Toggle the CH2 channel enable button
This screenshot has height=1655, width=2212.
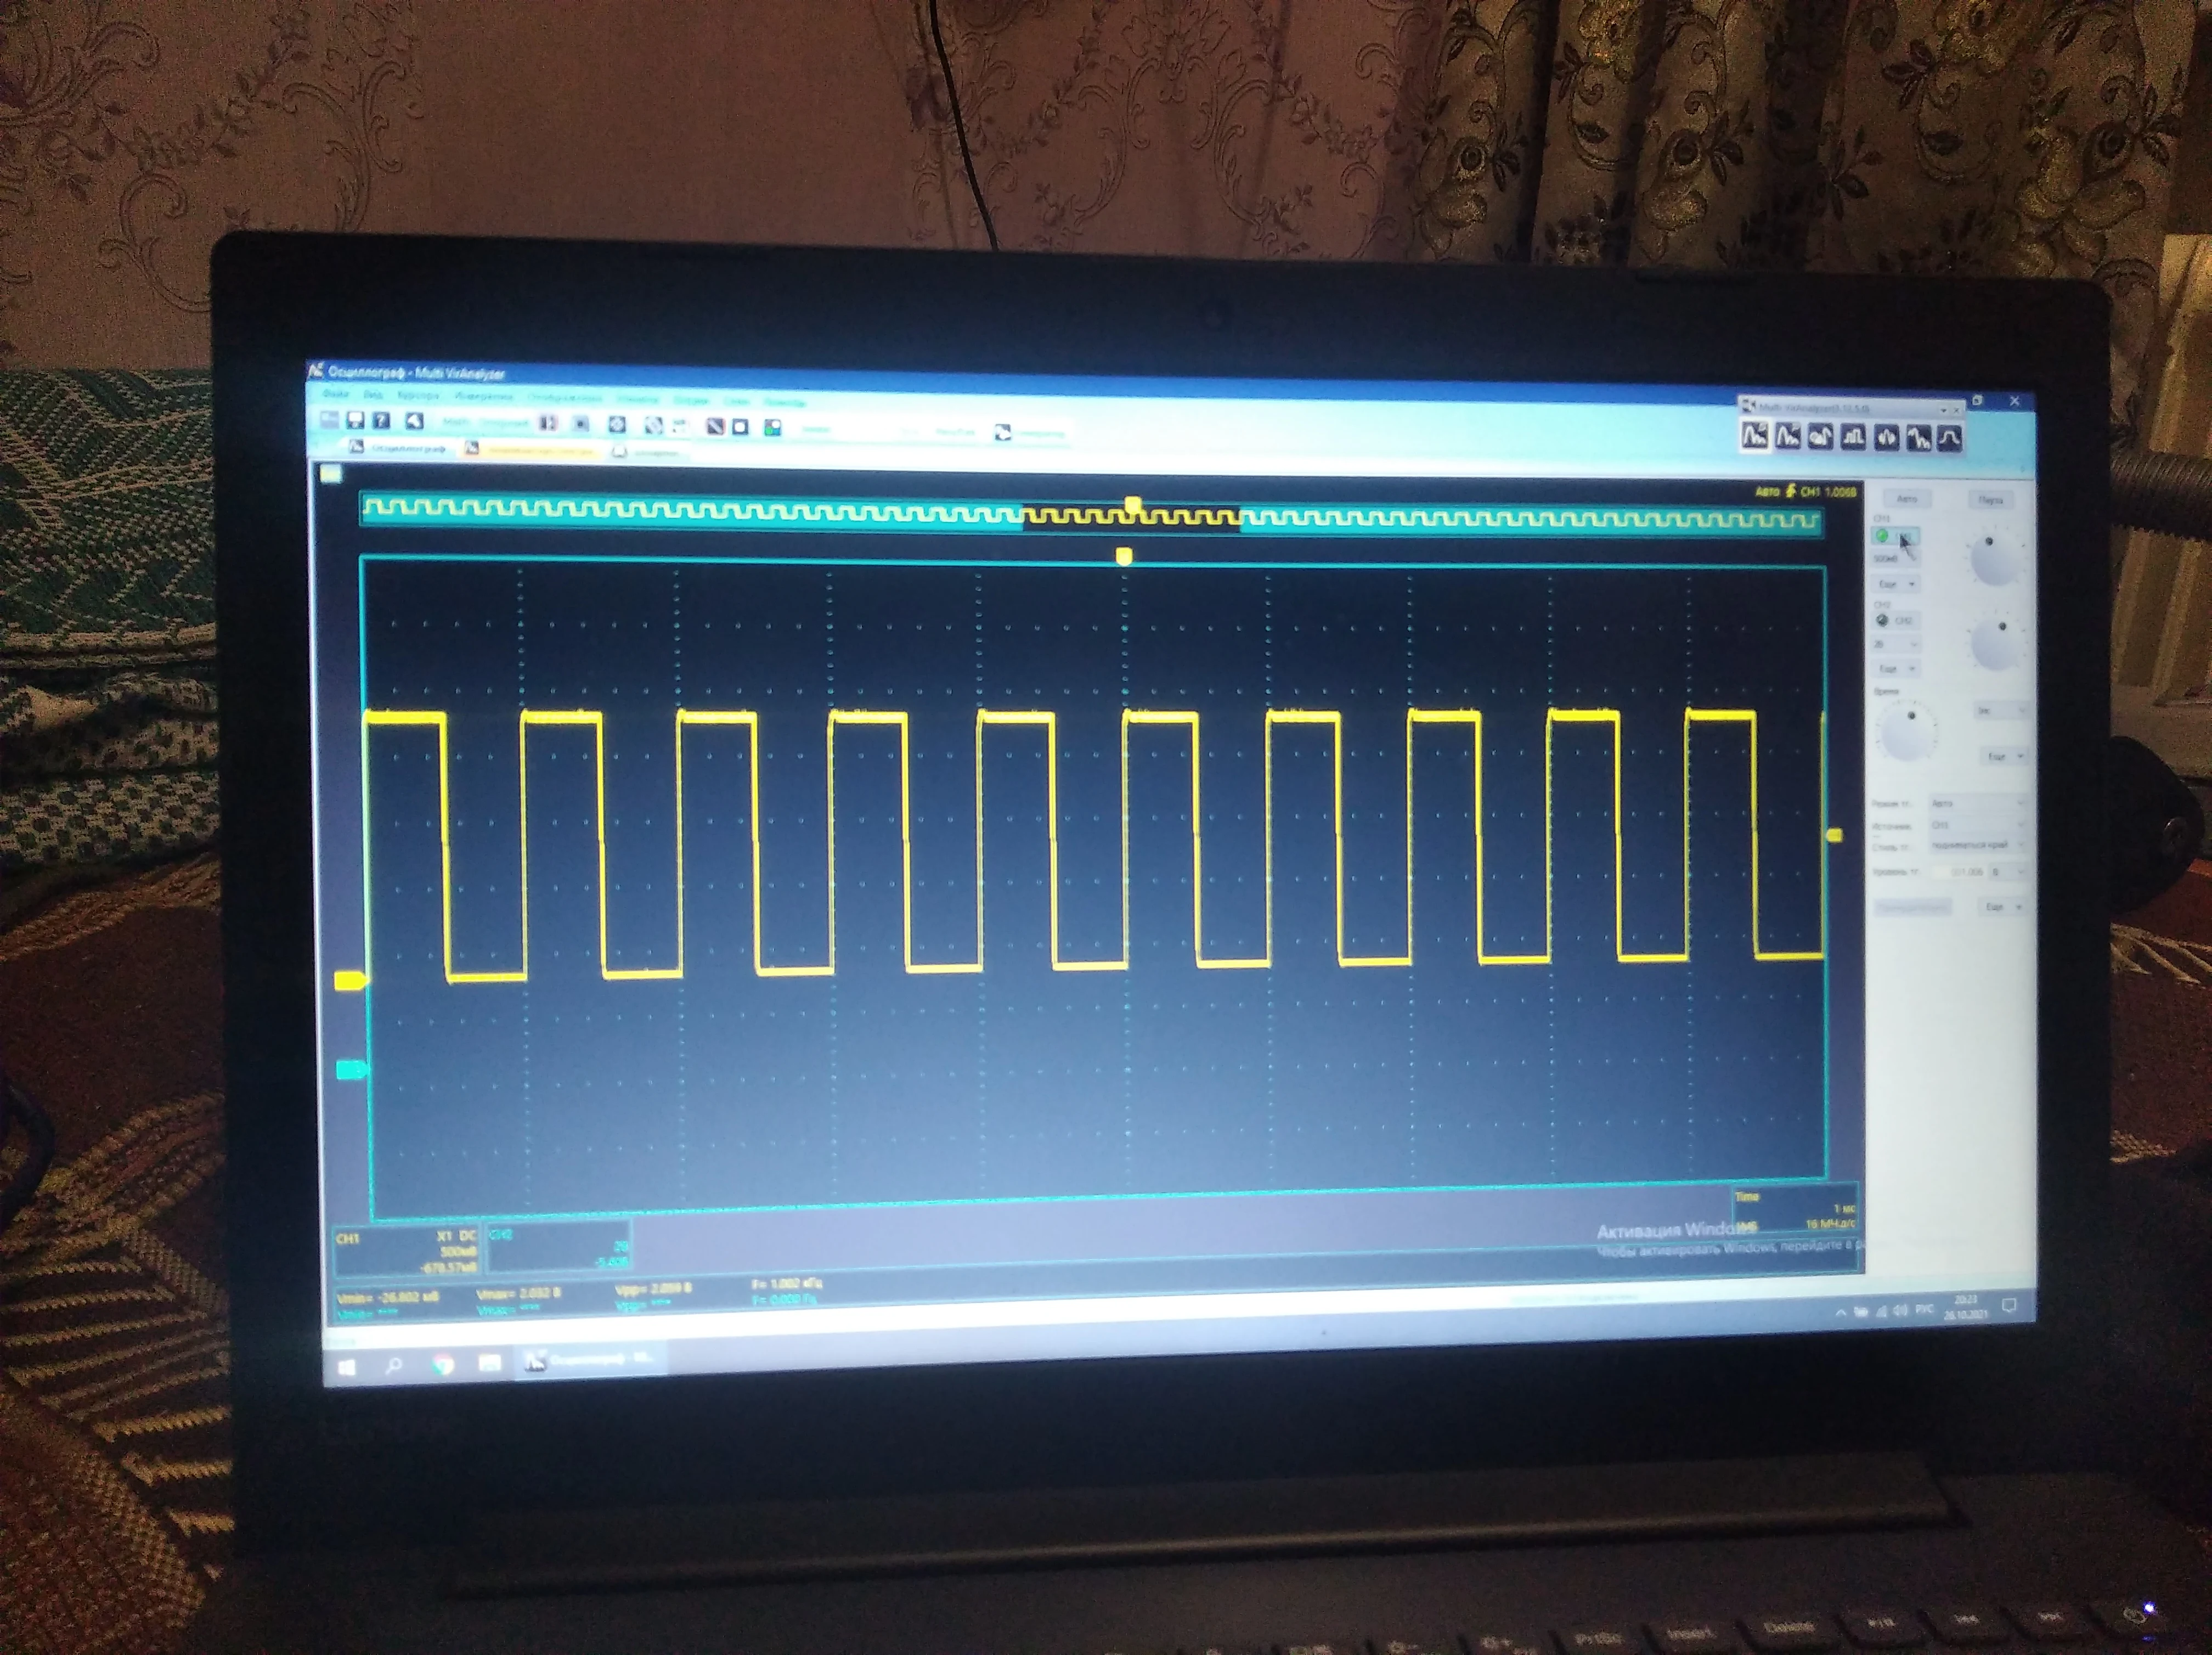tap(1894, 620)
